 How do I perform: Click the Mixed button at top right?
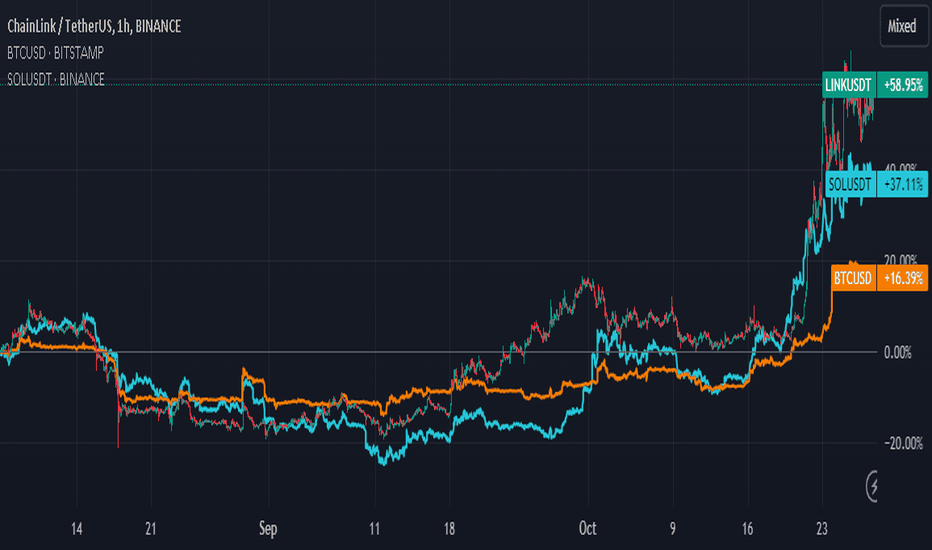(902, 26)
